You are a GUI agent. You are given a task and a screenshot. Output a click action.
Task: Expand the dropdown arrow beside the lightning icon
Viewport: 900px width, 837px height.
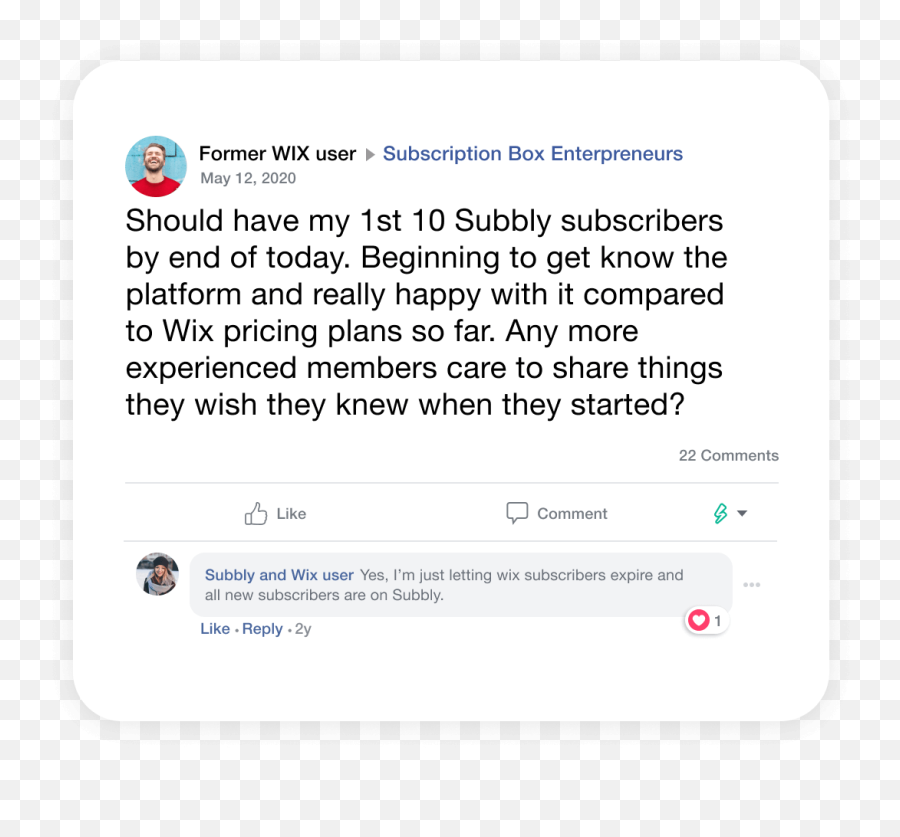(742, 514)
